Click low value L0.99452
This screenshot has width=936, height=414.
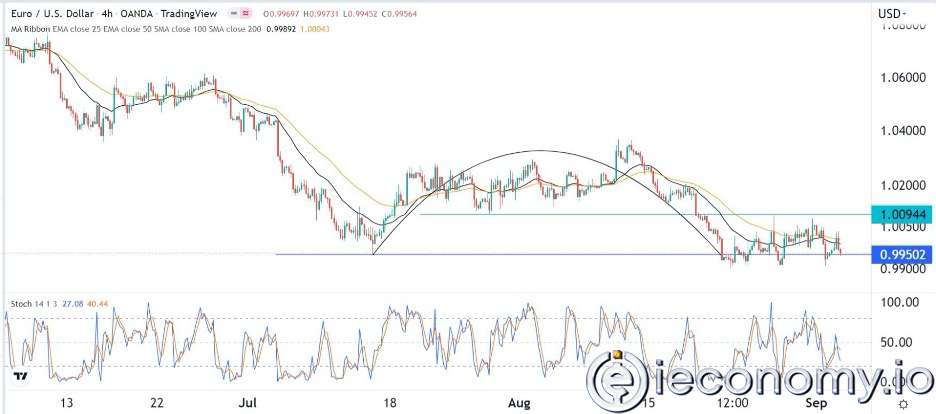point(360,12)
